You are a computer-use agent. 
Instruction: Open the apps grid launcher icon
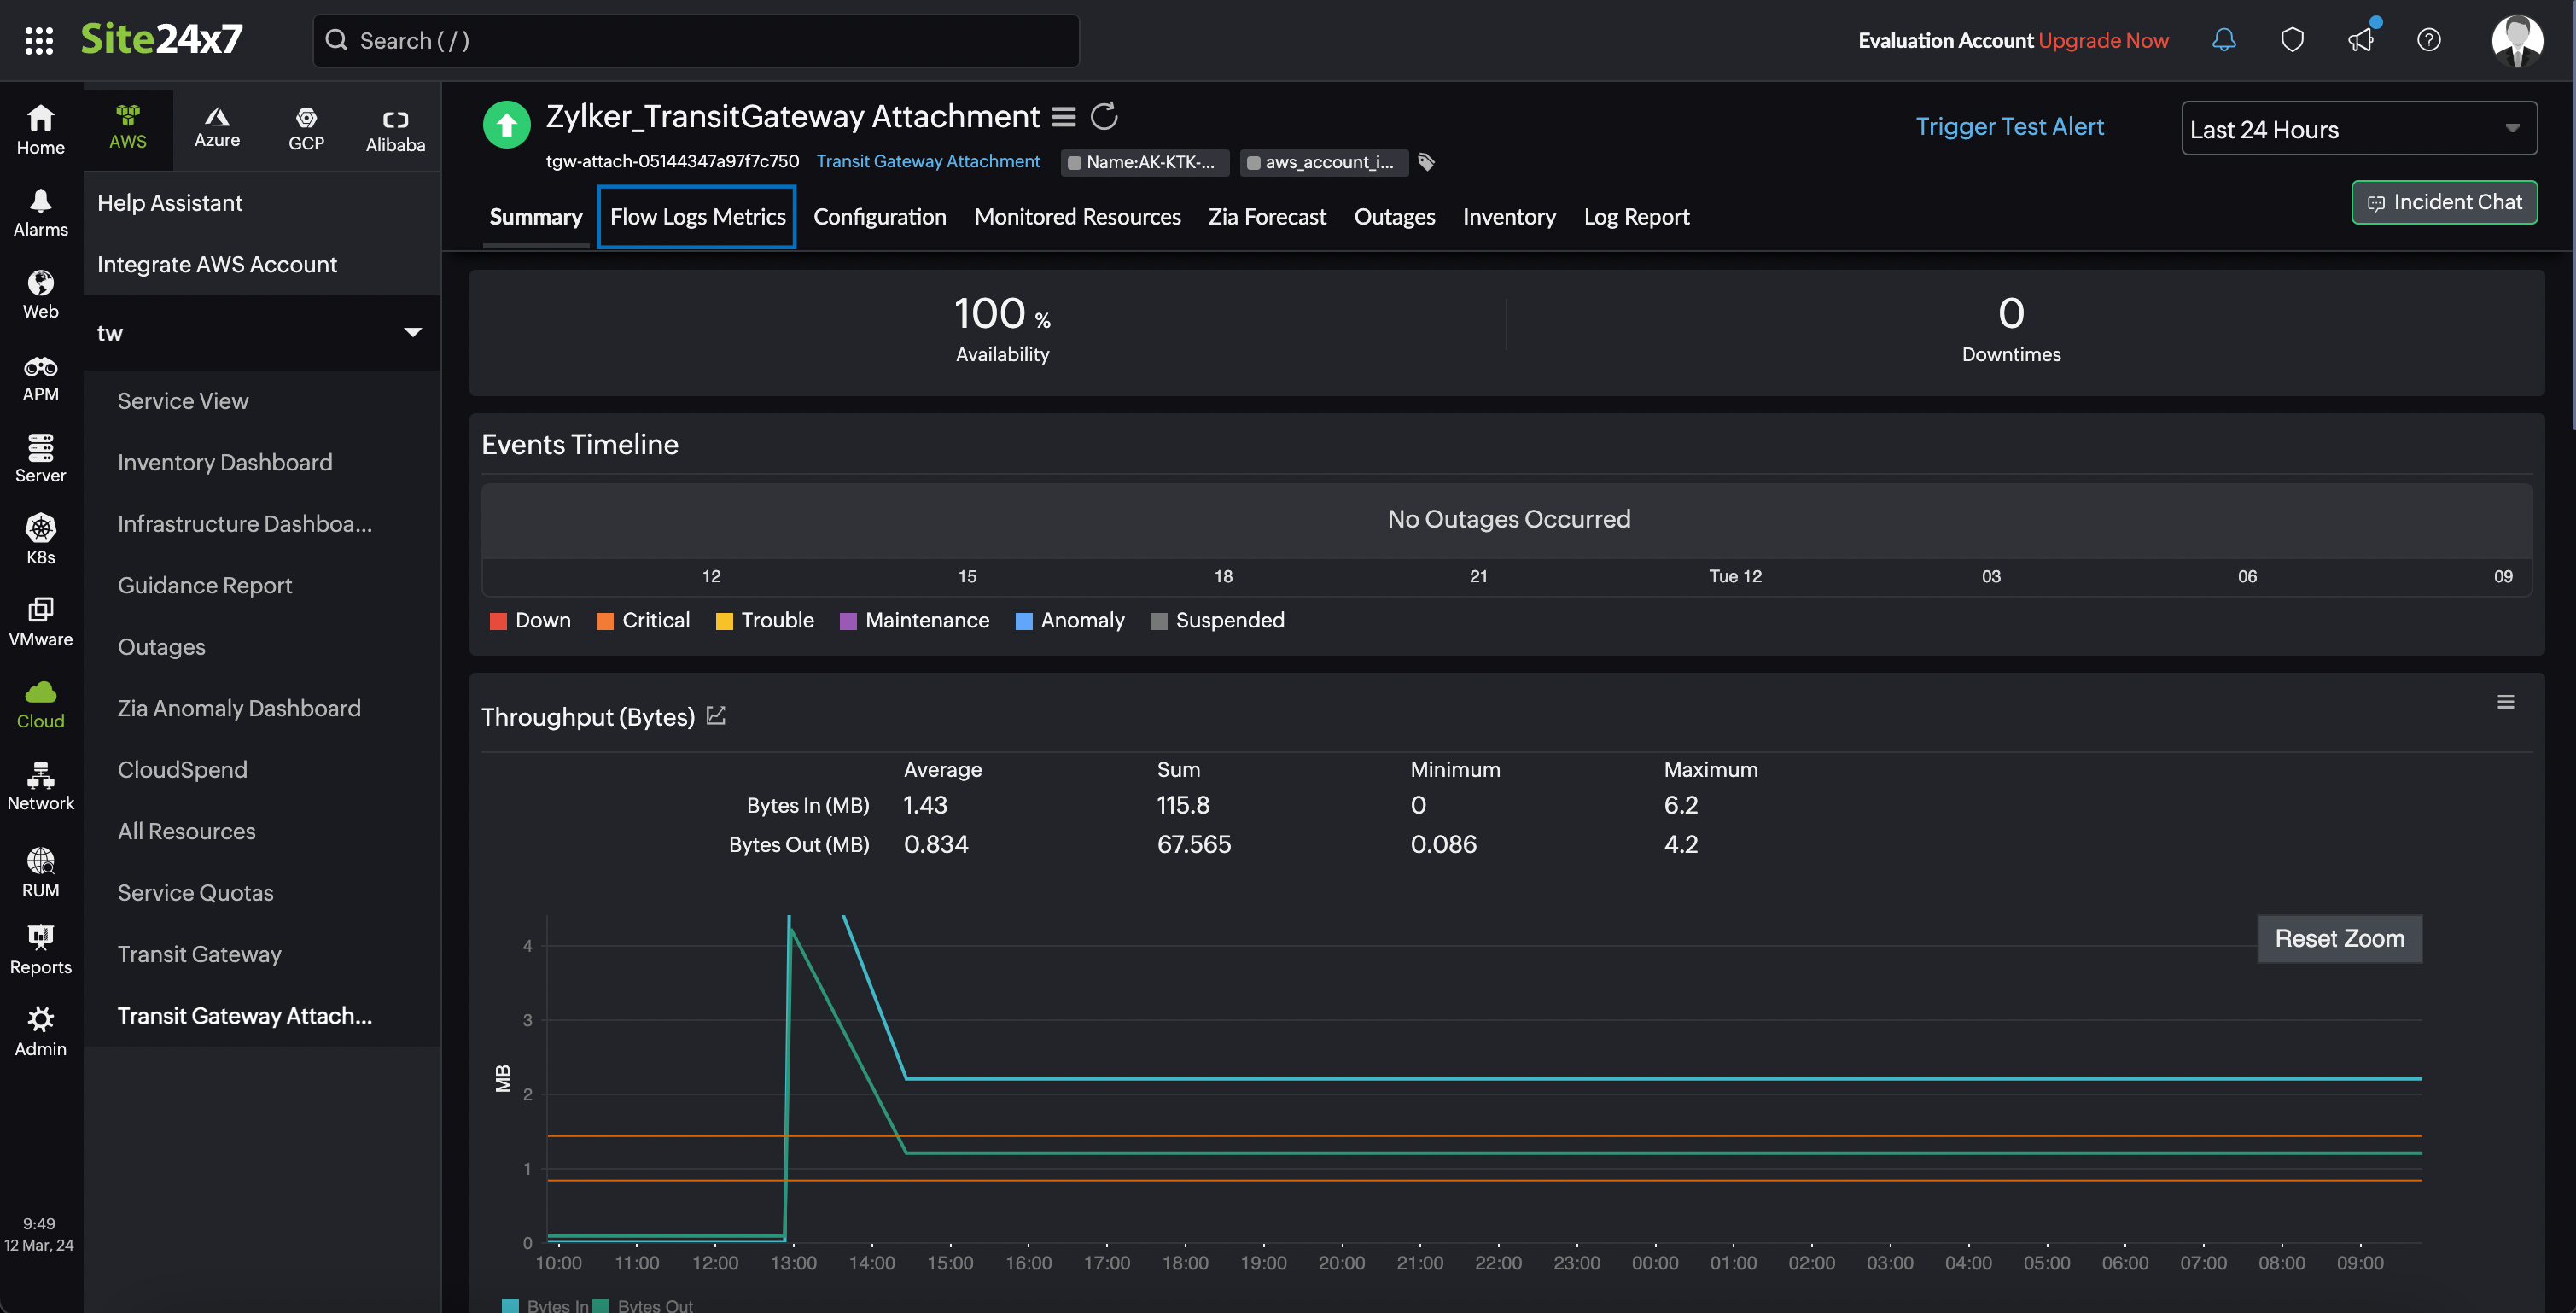(x=39, y=40)
